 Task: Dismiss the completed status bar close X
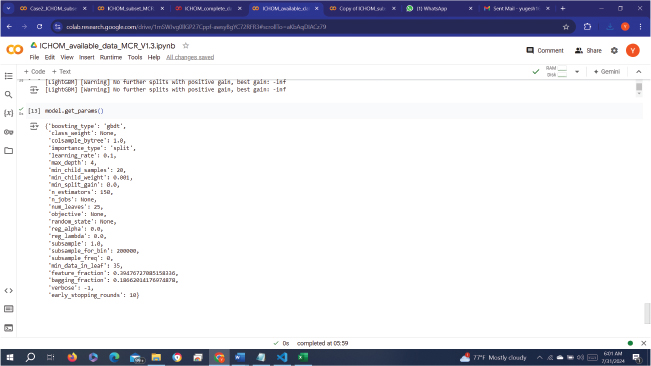click(x=644, y=343)
